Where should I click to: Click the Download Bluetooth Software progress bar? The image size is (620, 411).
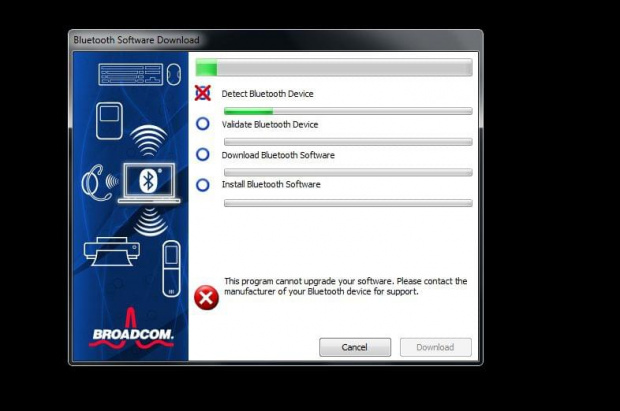[x=348, y=172]
